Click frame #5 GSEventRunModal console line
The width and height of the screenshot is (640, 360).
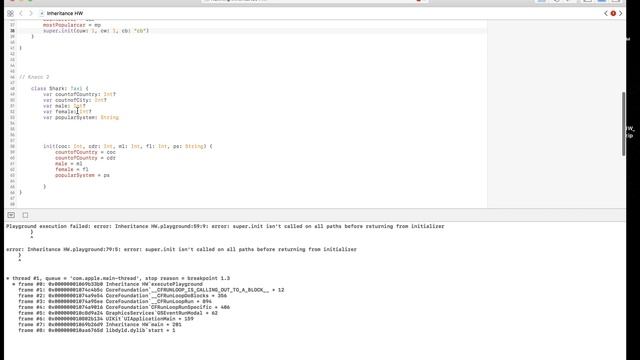click(118, 313)
